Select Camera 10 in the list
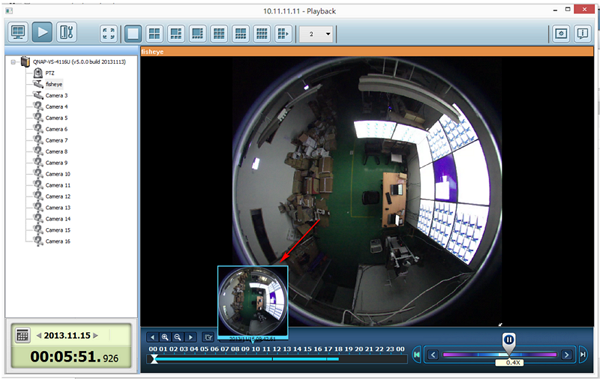The image size is (600, 381). click(x=58, y=174)
